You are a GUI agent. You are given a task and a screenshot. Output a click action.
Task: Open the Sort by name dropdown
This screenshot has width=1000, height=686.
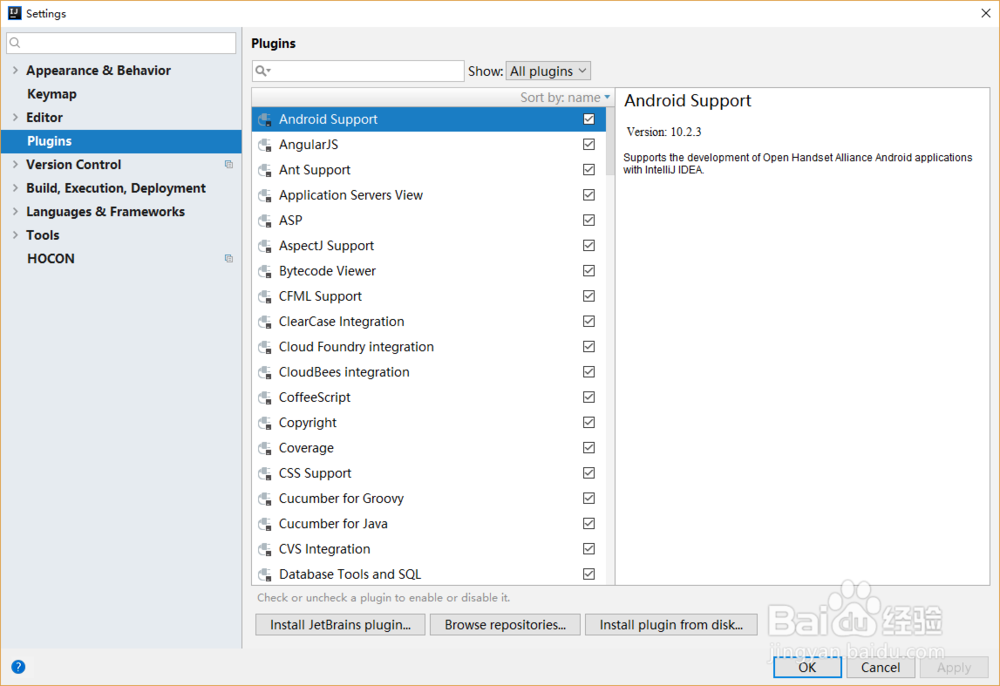[x=565, y=98]
